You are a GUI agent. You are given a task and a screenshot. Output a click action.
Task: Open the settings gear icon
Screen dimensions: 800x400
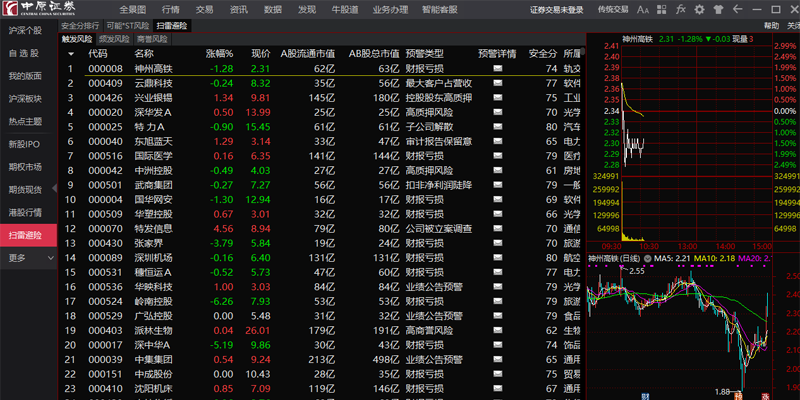(699, 10)
